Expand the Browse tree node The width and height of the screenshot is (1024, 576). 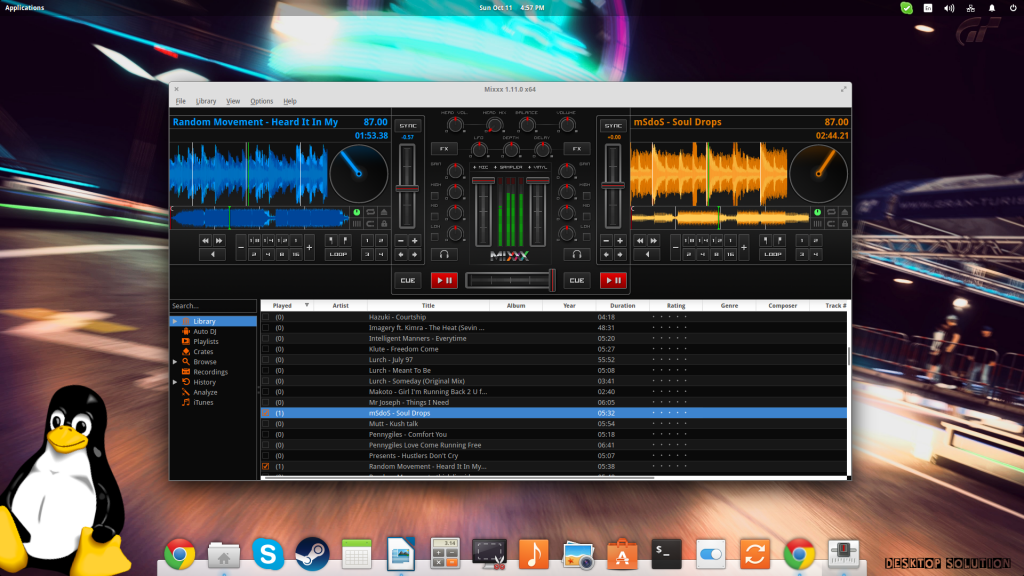175,362
